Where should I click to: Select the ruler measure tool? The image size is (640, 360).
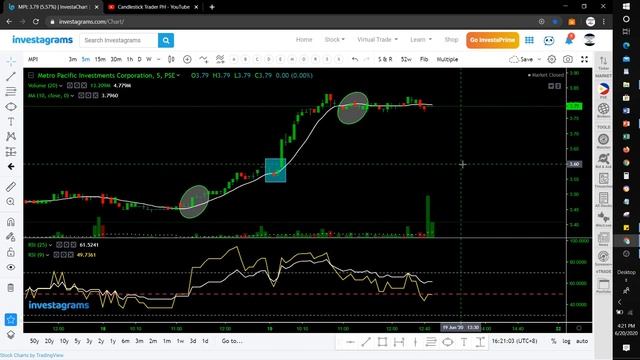coord(11,187)
